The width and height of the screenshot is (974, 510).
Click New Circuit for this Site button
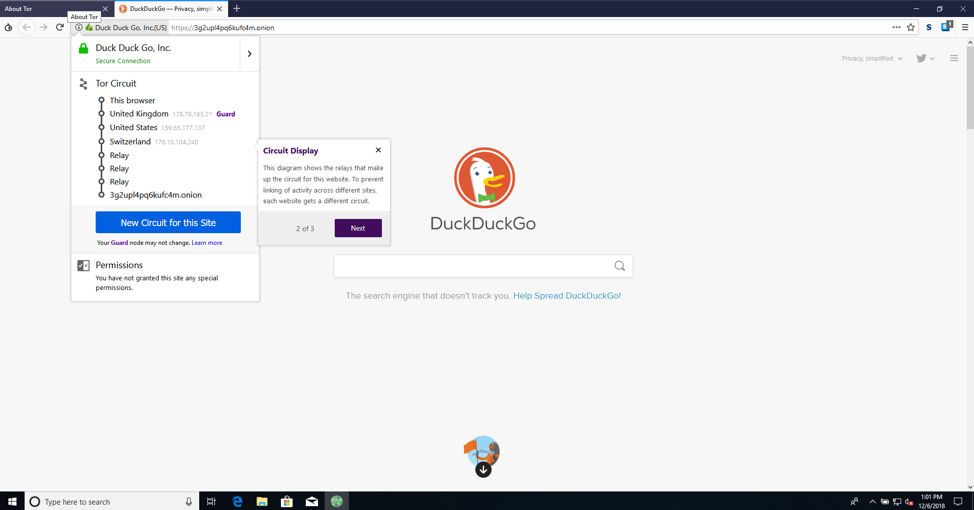click(x=168, y=222)
